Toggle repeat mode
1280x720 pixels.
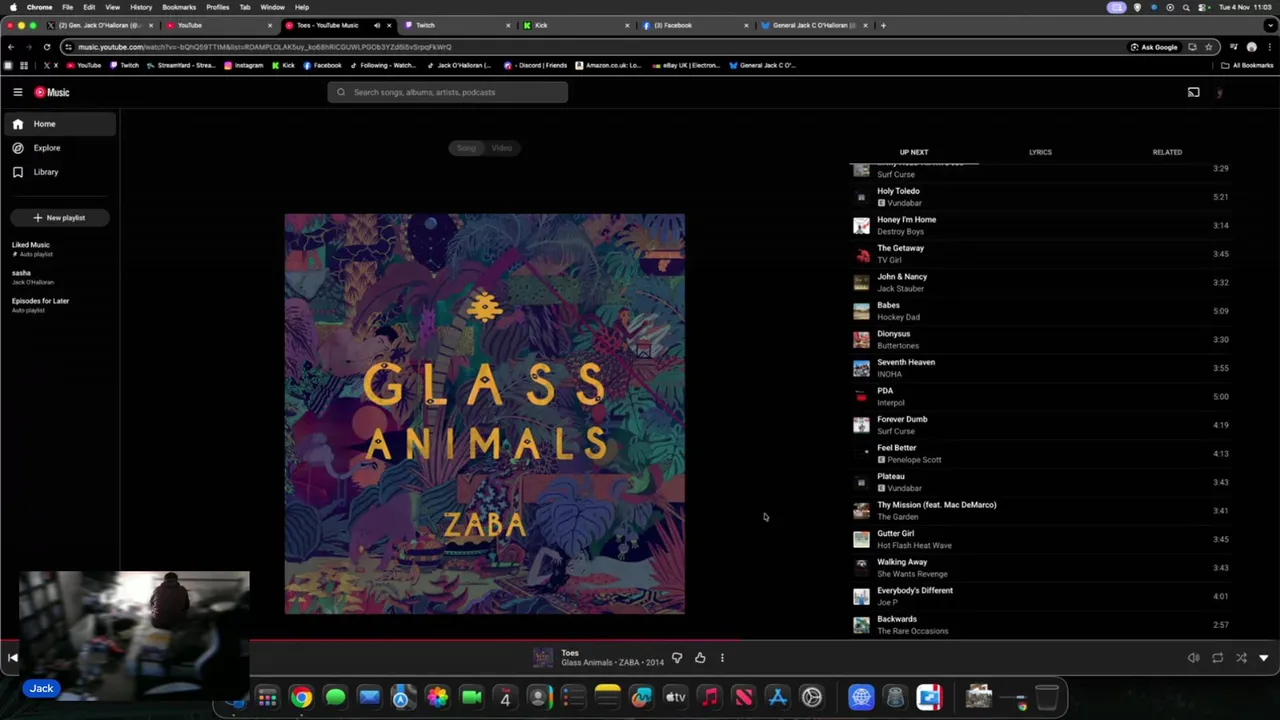pyautogui.click(x=1217, y=658)
